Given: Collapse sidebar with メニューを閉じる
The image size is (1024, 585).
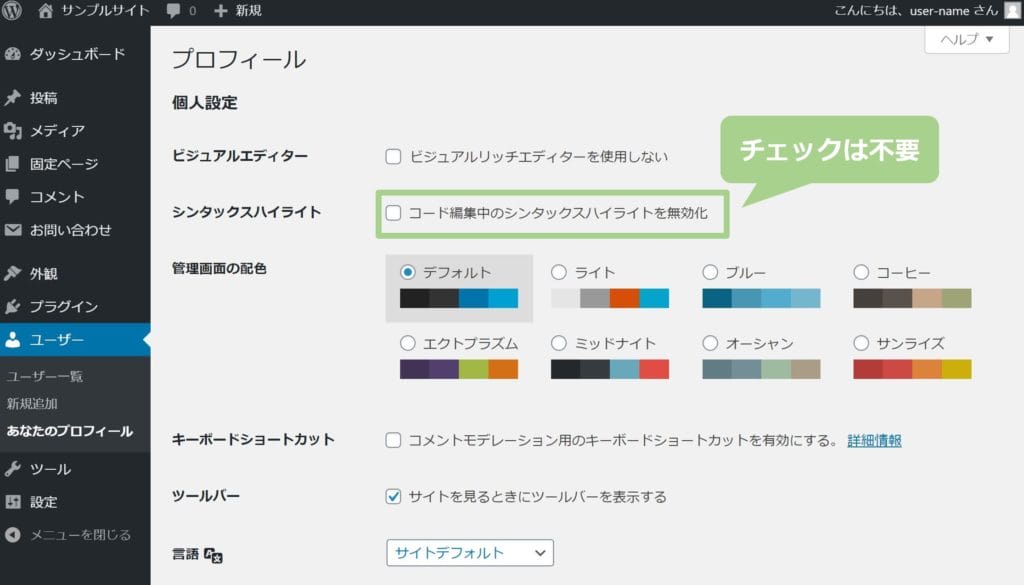Looking at the screenshot, I should pyautogui.click(x=68, y=535).
